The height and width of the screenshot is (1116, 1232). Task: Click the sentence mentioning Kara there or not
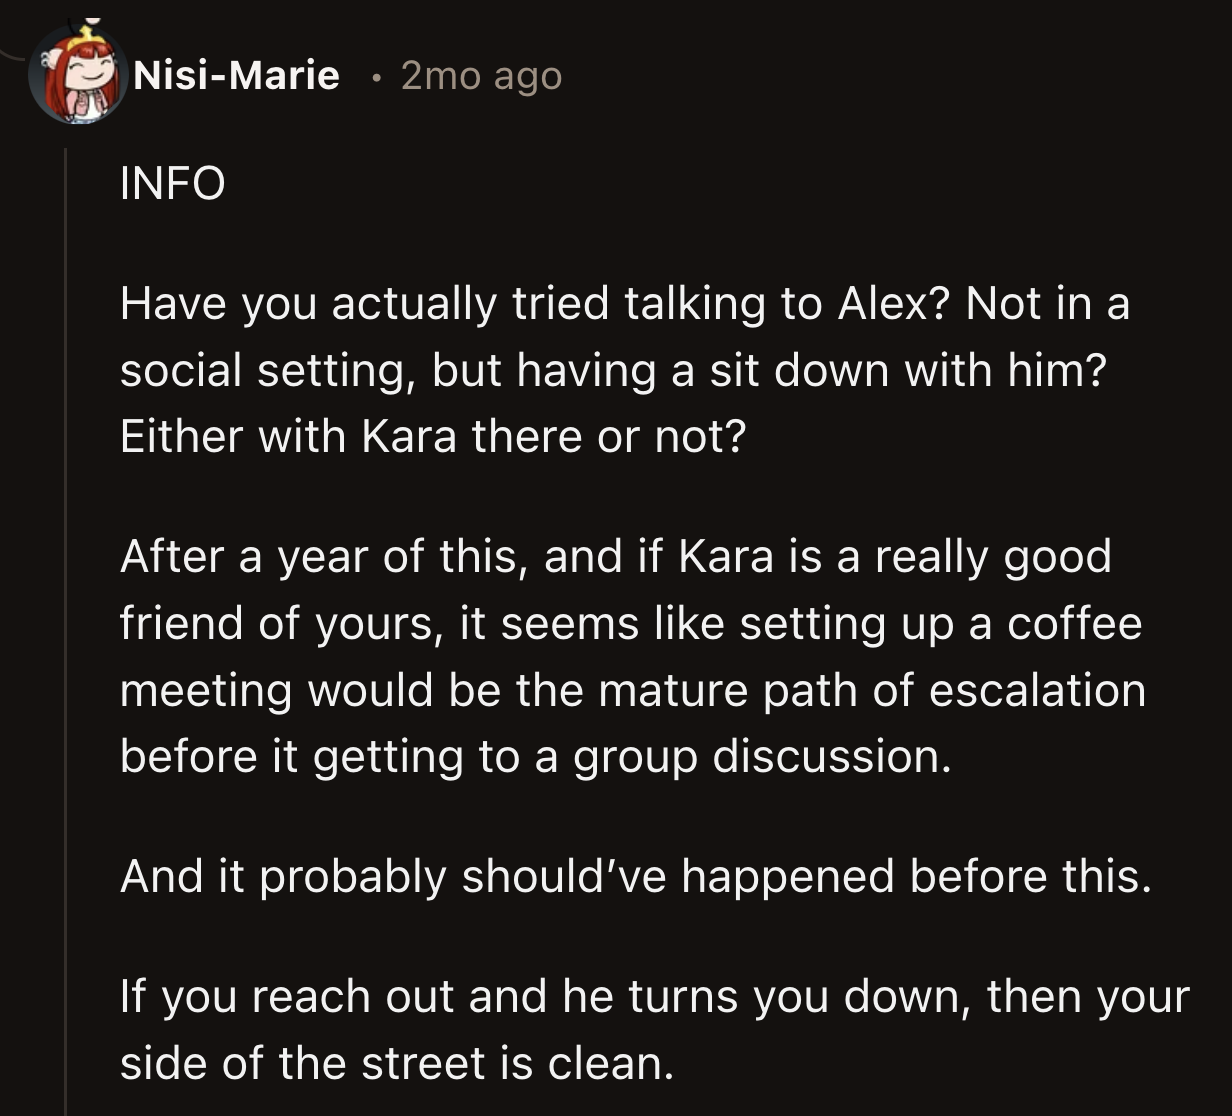(433, 435)
